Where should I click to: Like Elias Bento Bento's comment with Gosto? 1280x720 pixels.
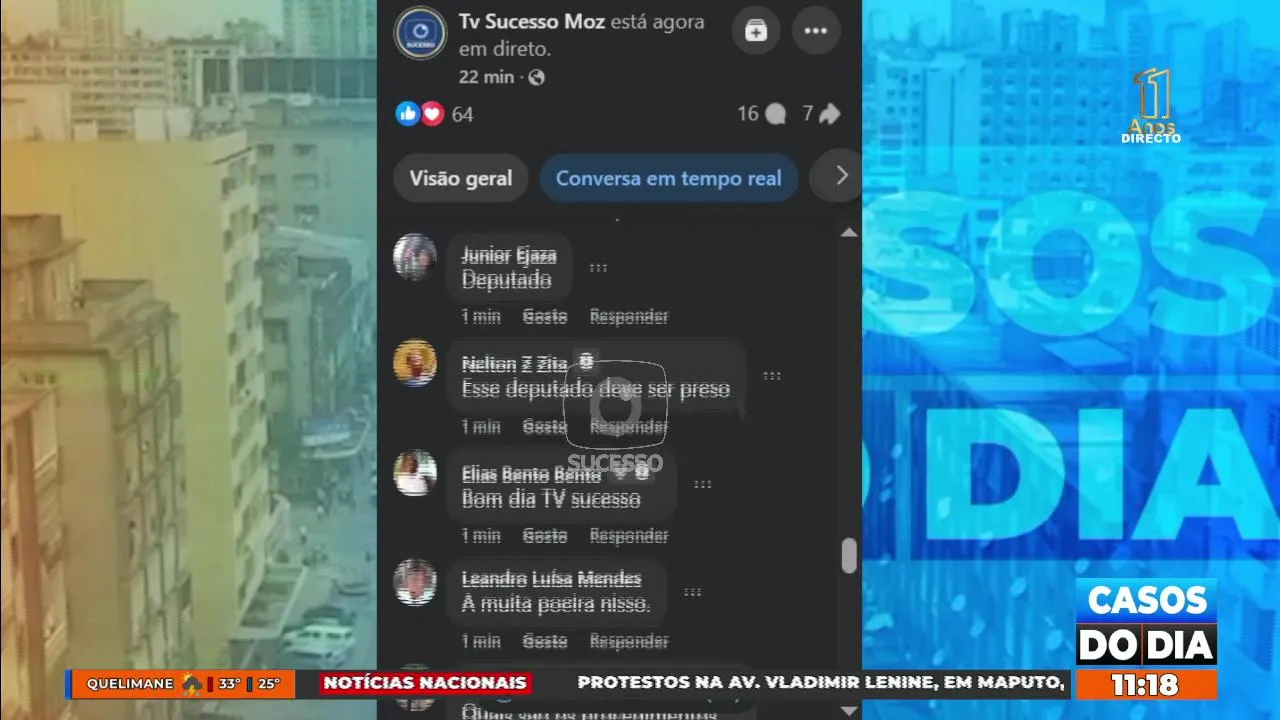point(545,536)
